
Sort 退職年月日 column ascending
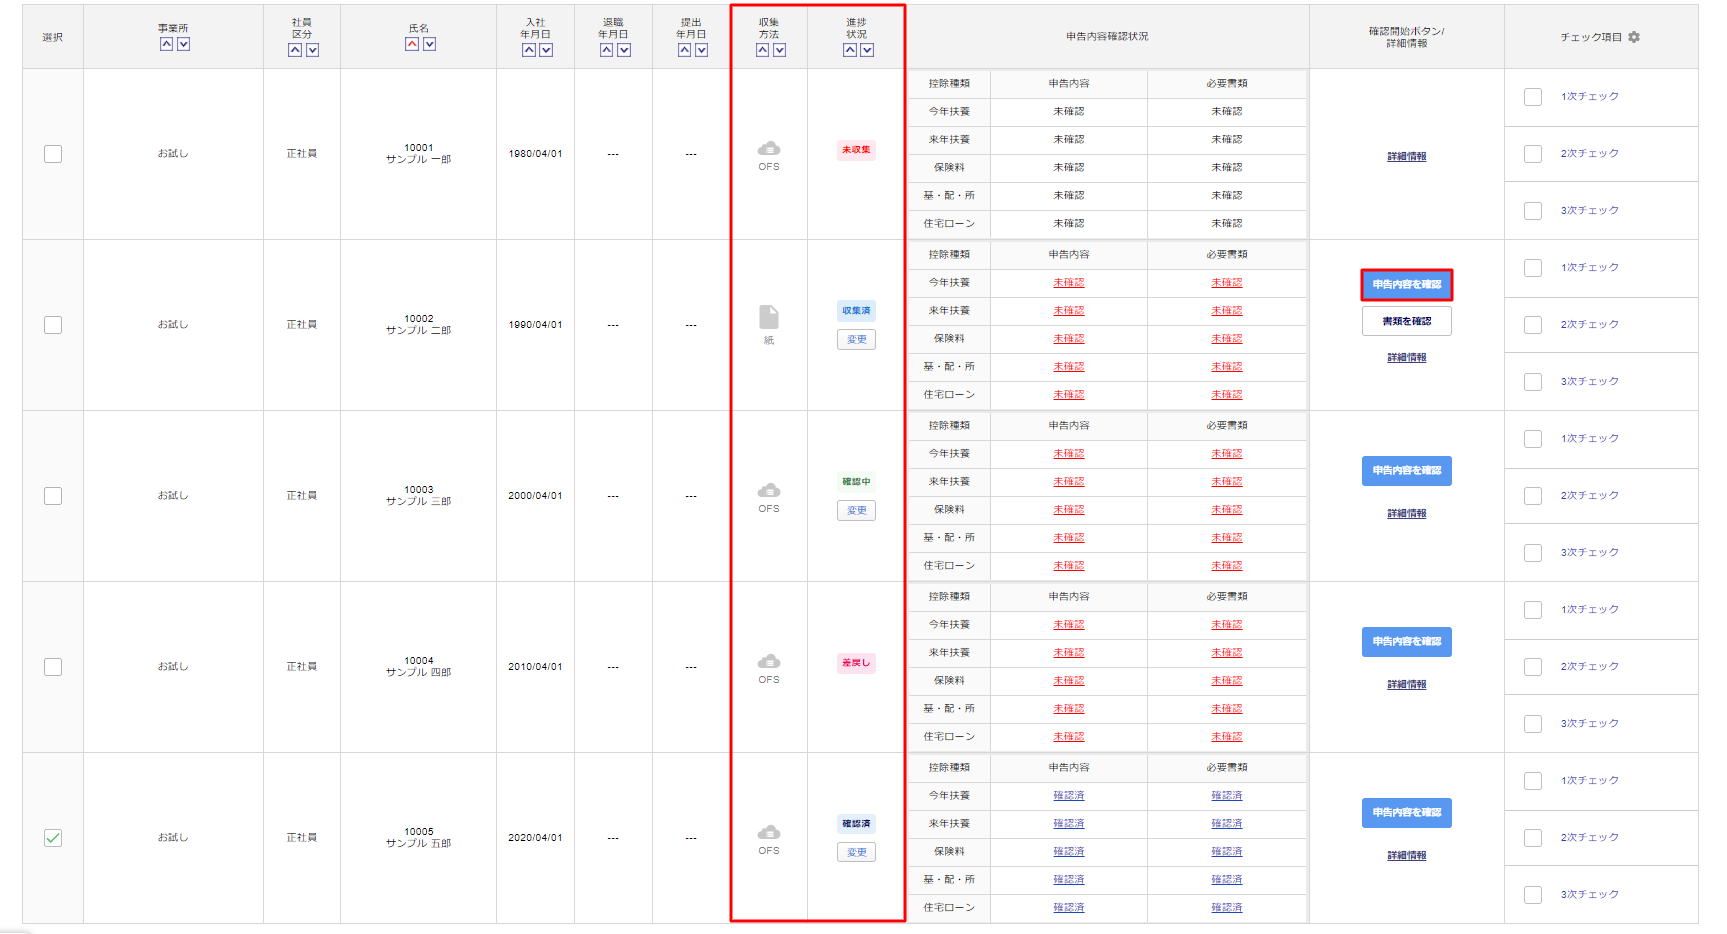[607, 50]
